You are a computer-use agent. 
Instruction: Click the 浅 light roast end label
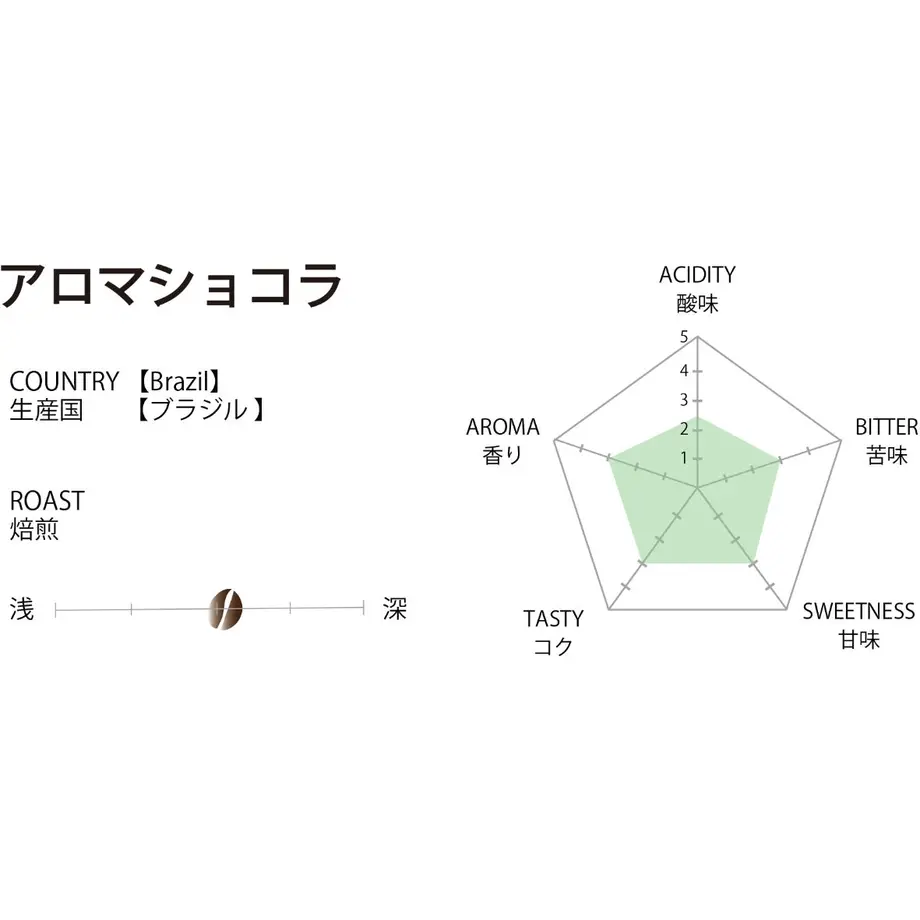click(22, 609)
